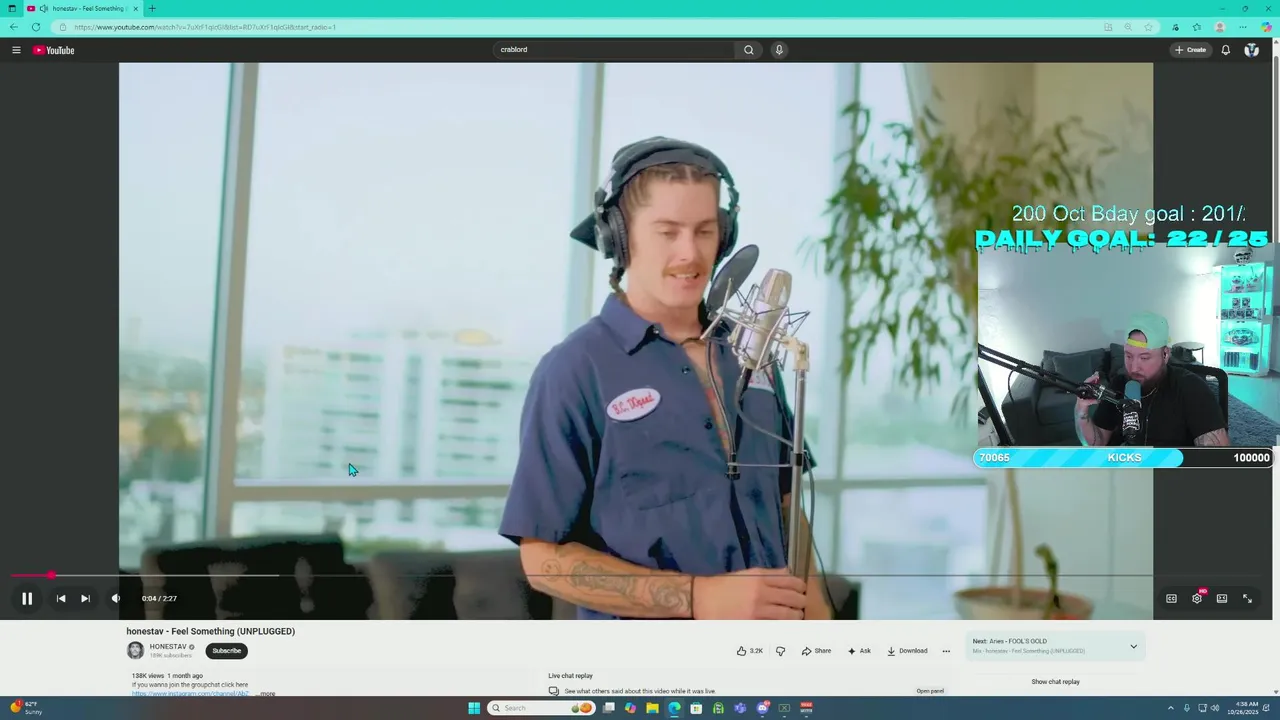Like the video with thumbs up
The image size is (1280, 720).
[750, 651]
